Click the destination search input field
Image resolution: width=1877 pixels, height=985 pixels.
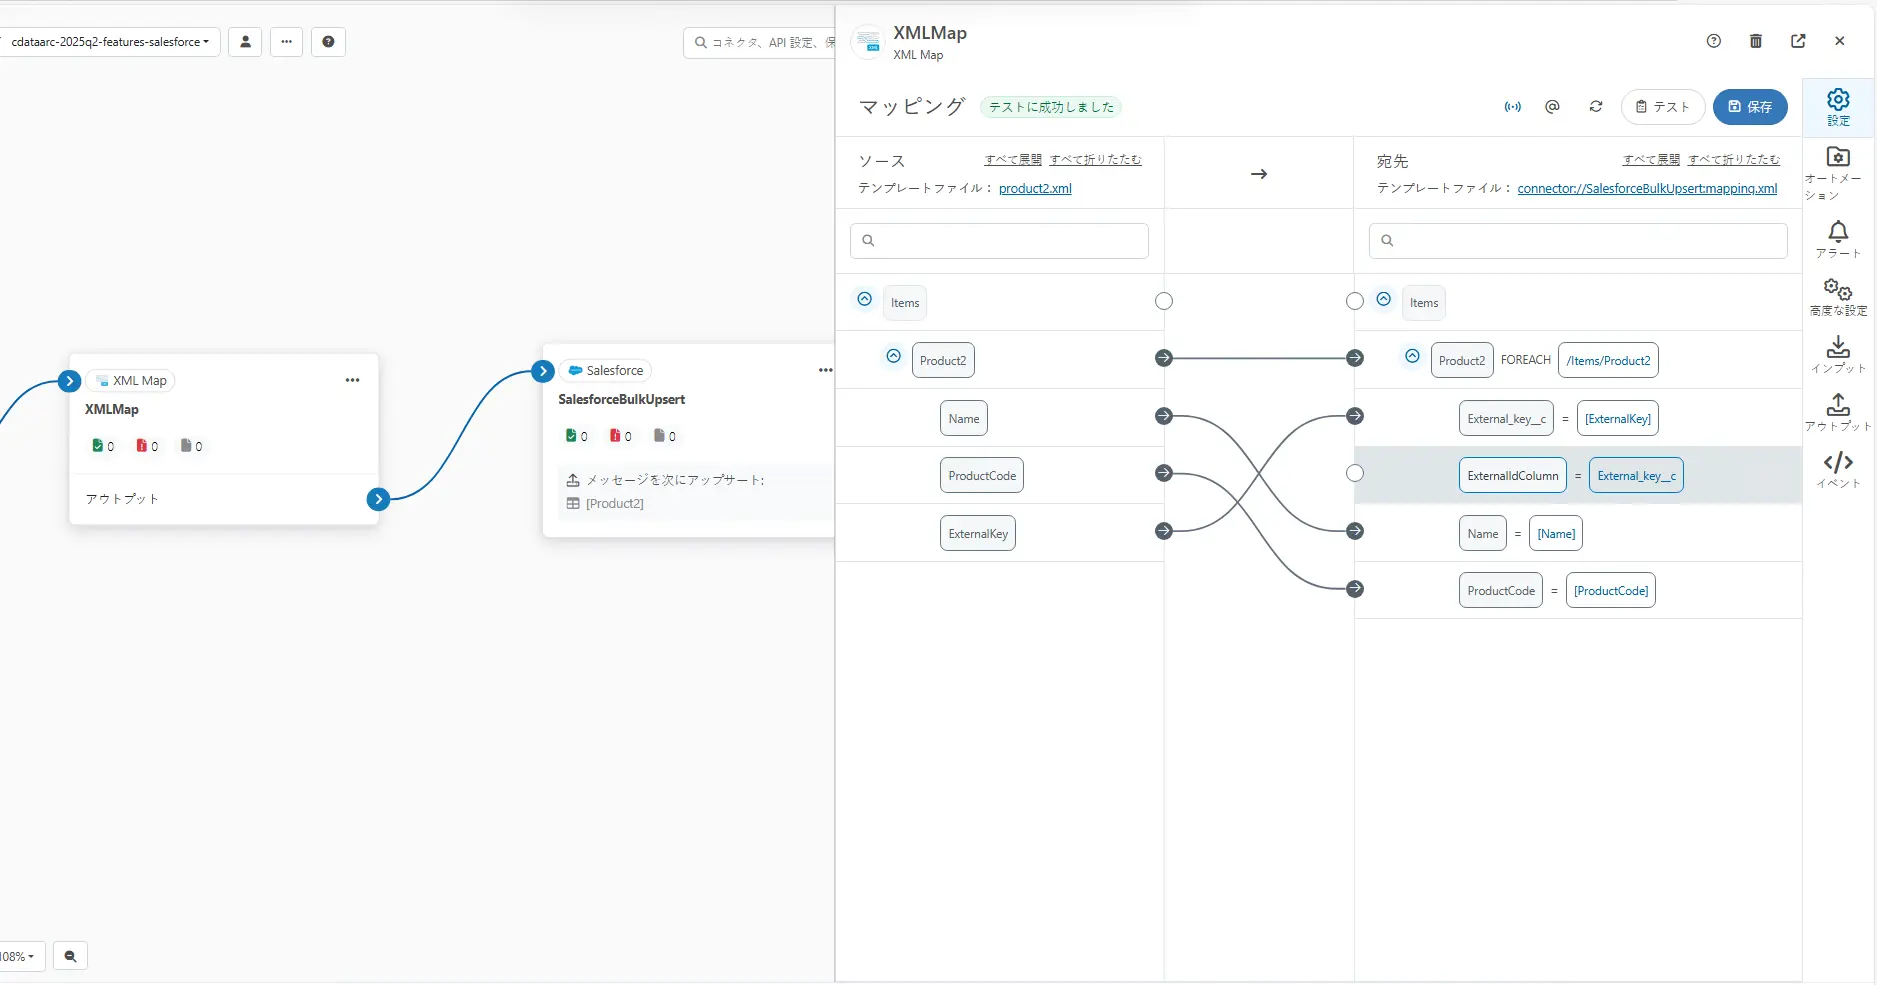tap(1578, 240)
